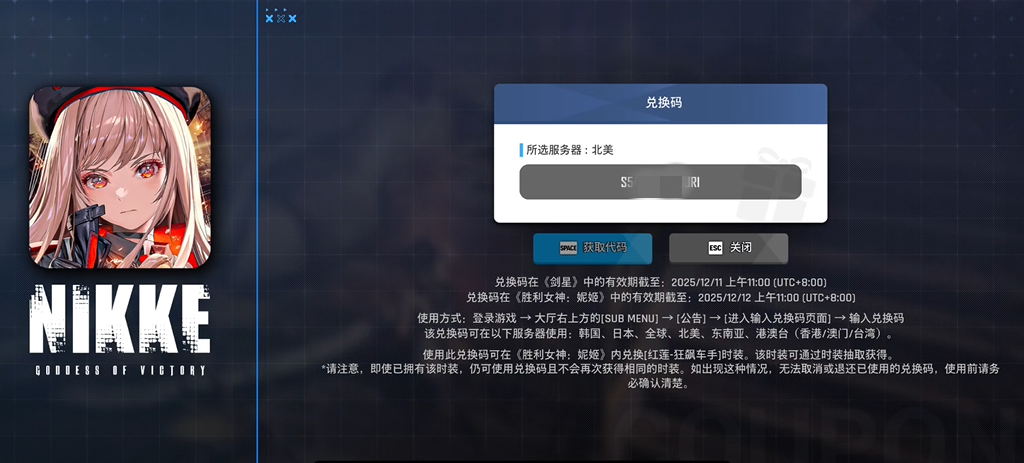Click the *请注意 warning notice text

tap(660, 376)
